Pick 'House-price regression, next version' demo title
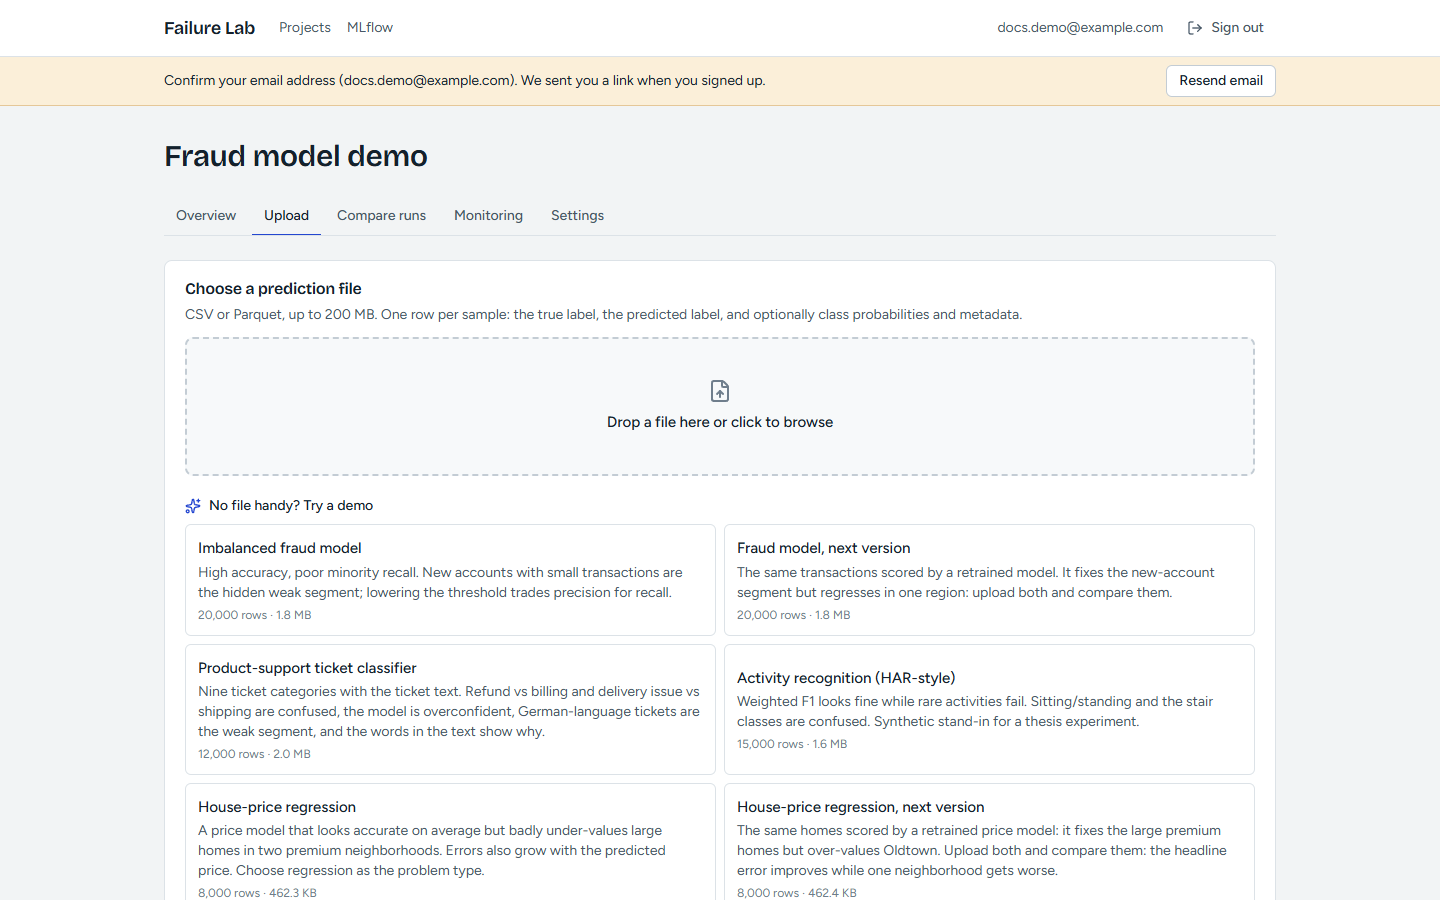Screen dimensions: 1440x900 (860, 807)
